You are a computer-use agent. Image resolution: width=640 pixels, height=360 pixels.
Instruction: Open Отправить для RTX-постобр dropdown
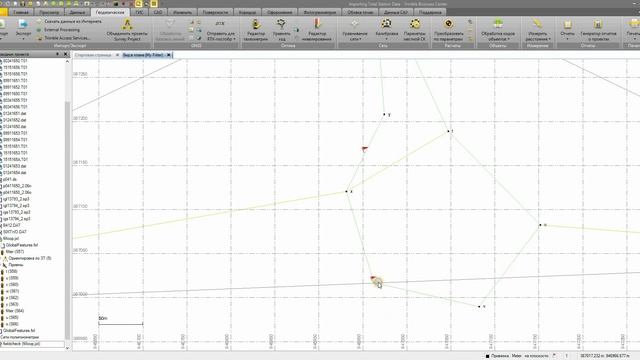click(220, 29)
